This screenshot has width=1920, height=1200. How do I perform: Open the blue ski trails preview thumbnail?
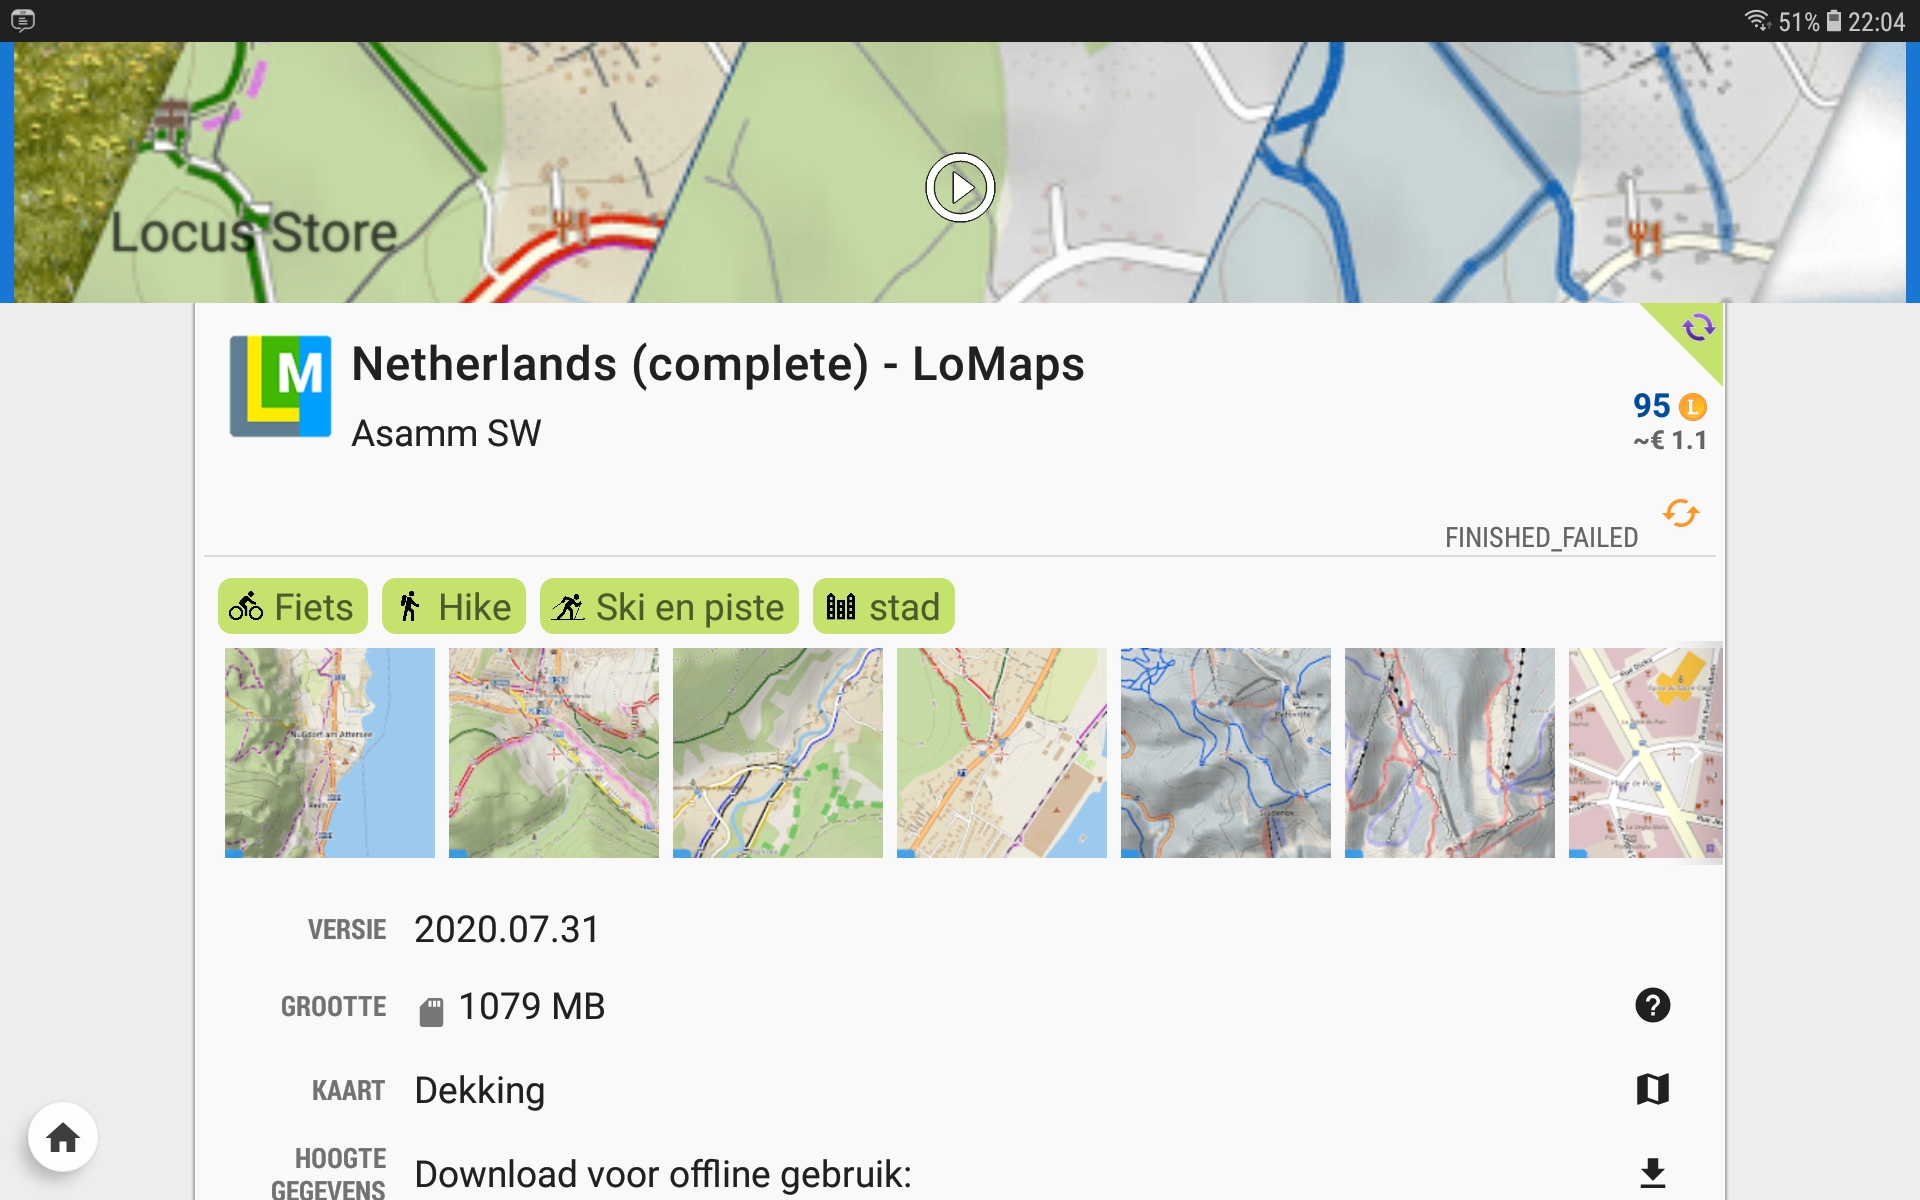(x=1226, y=753)
